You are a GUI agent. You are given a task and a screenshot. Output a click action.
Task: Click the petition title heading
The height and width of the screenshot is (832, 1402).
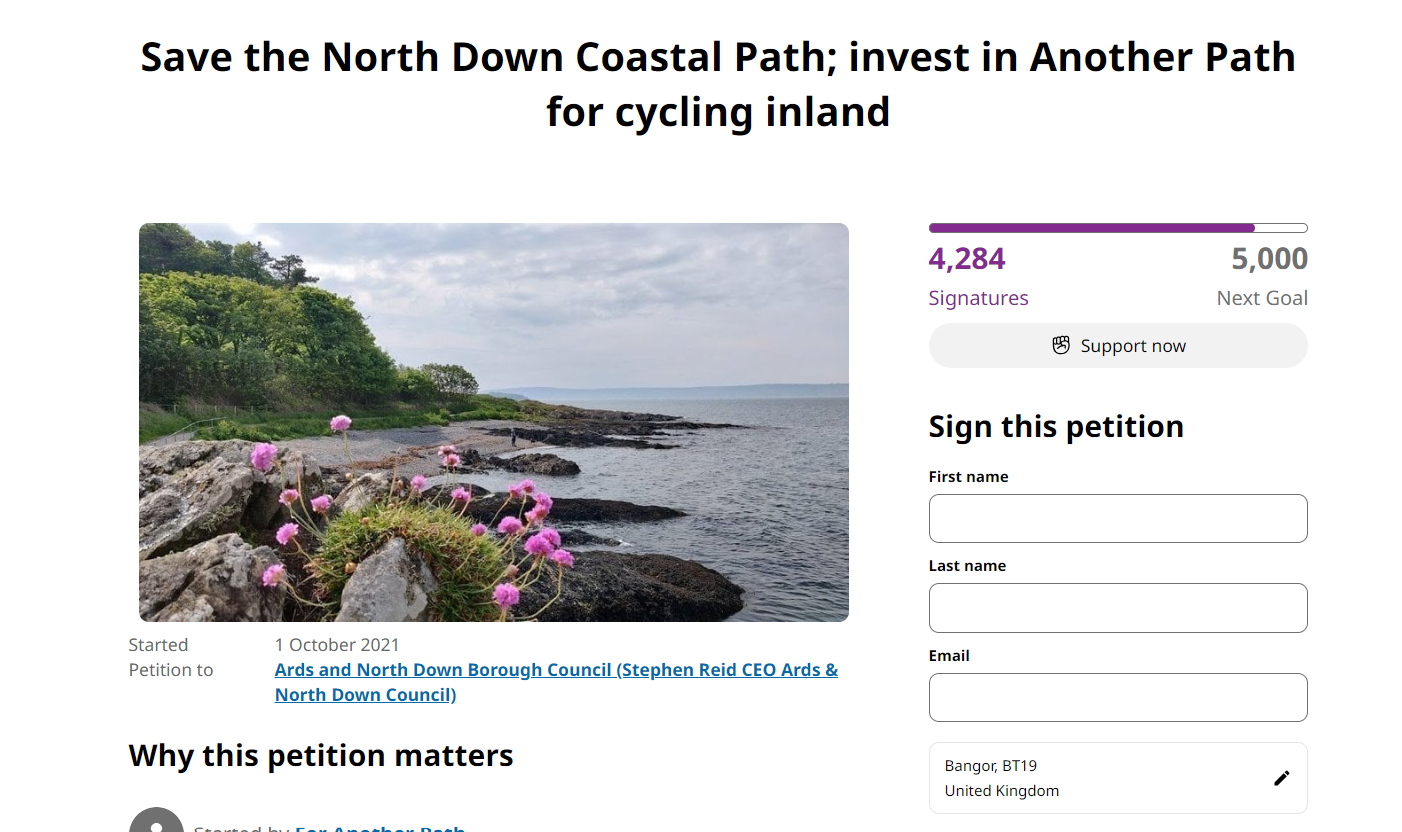(718, 84)
